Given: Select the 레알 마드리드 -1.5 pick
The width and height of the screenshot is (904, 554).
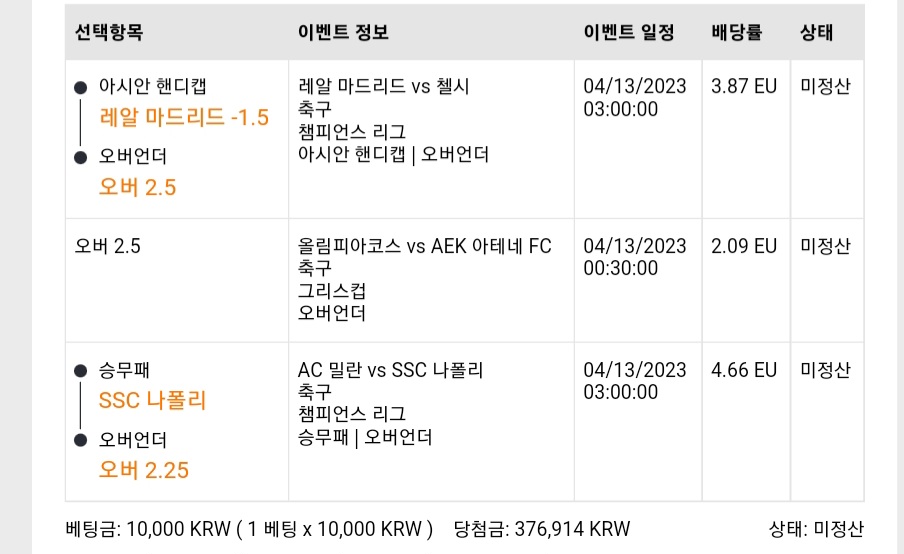Looking at the screenshot, I should pyautogui.click(x=184, y=118).
